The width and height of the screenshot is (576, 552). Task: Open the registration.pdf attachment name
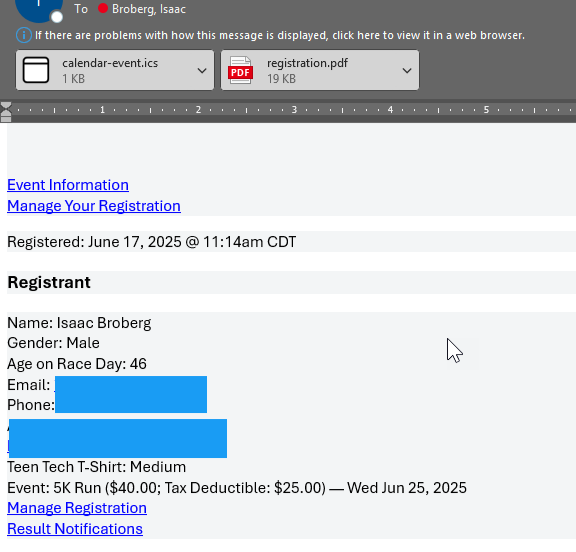pos(307,63)
